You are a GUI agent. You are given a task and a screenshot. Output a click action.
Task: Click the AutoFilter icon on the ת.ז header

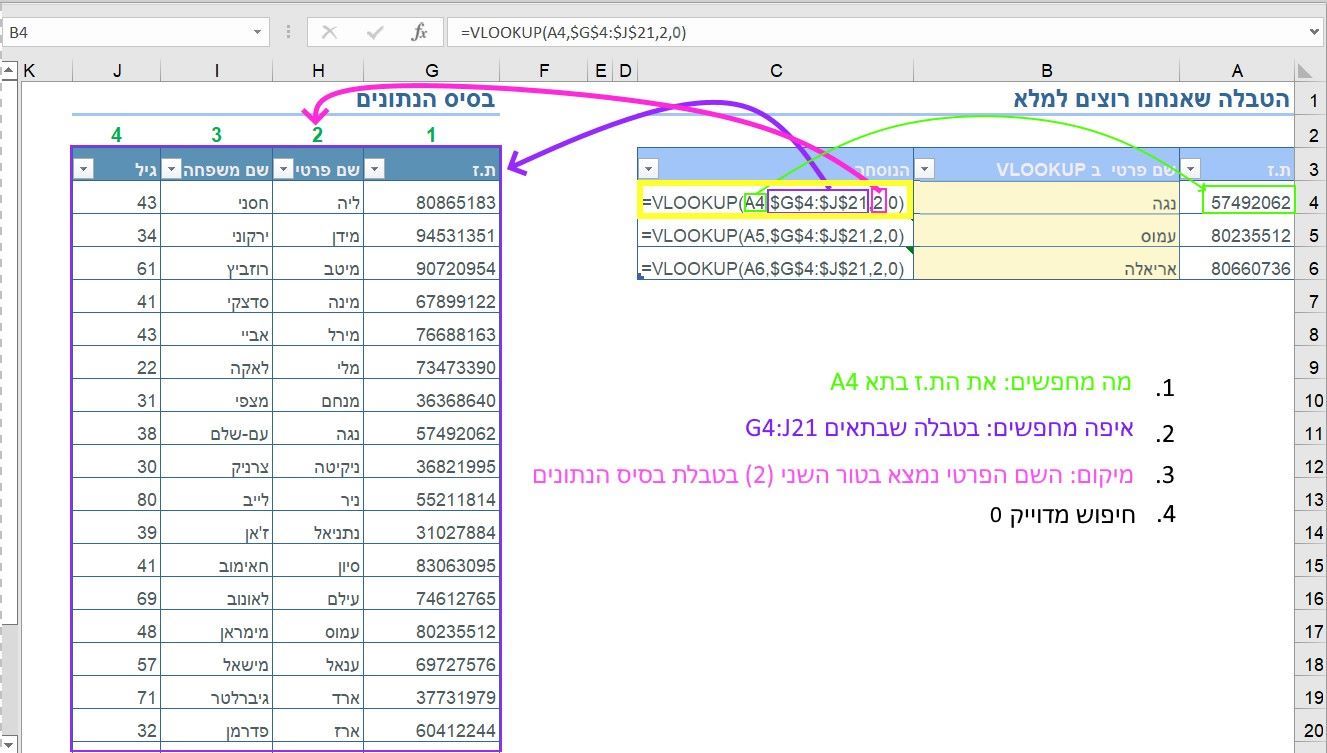pos(376,168)
